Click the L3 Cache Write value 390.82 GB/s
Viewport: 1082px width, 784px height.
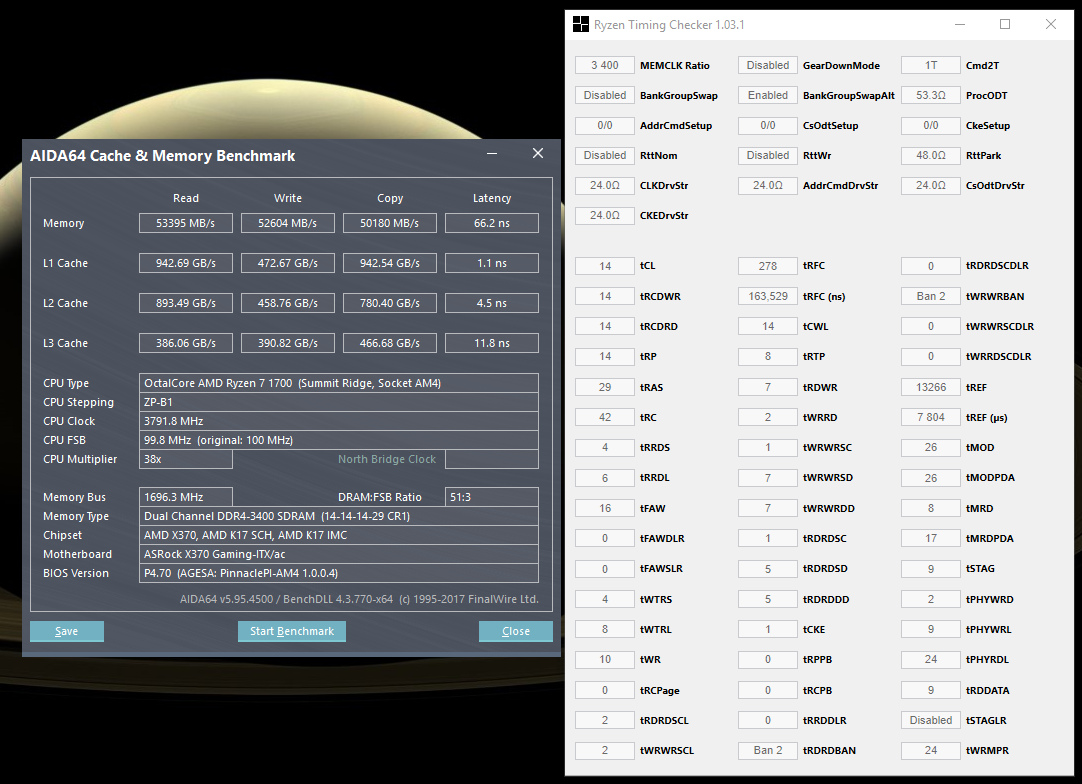(288, 343)
